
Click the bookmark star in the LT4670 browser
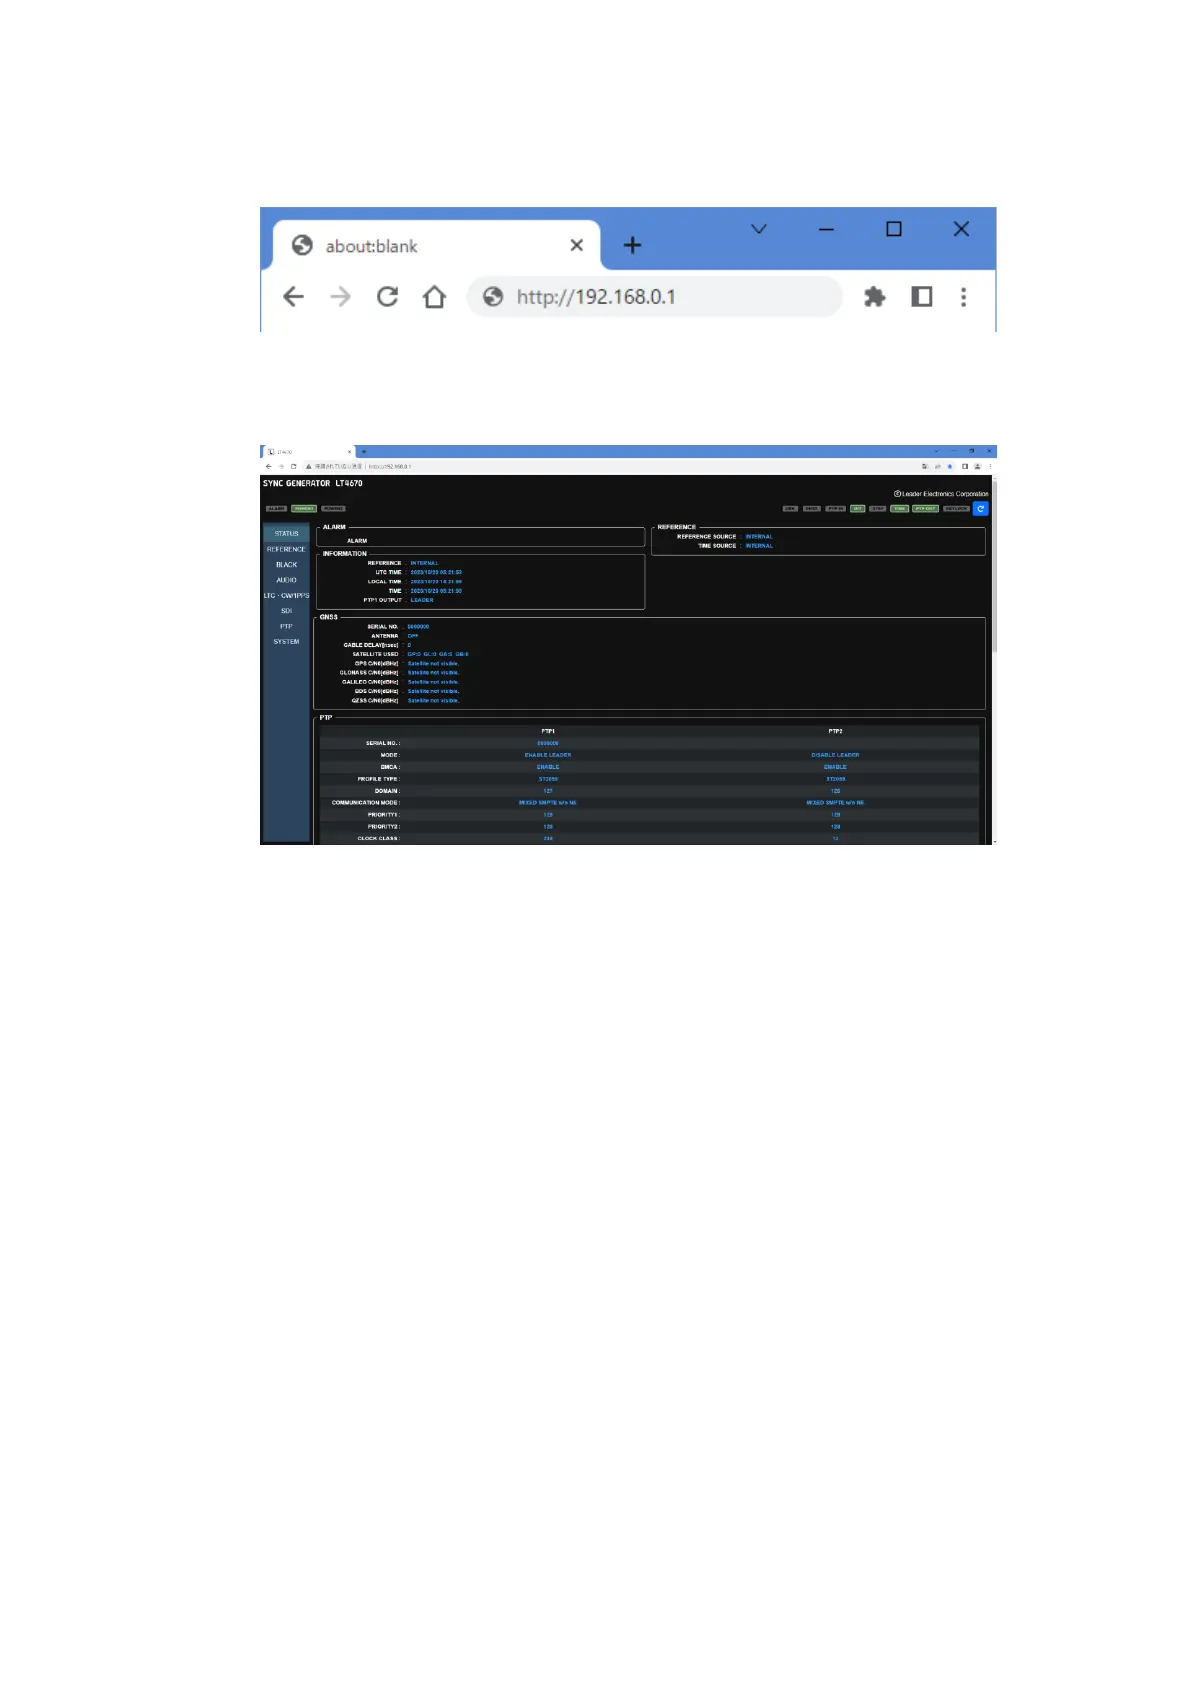950,466
